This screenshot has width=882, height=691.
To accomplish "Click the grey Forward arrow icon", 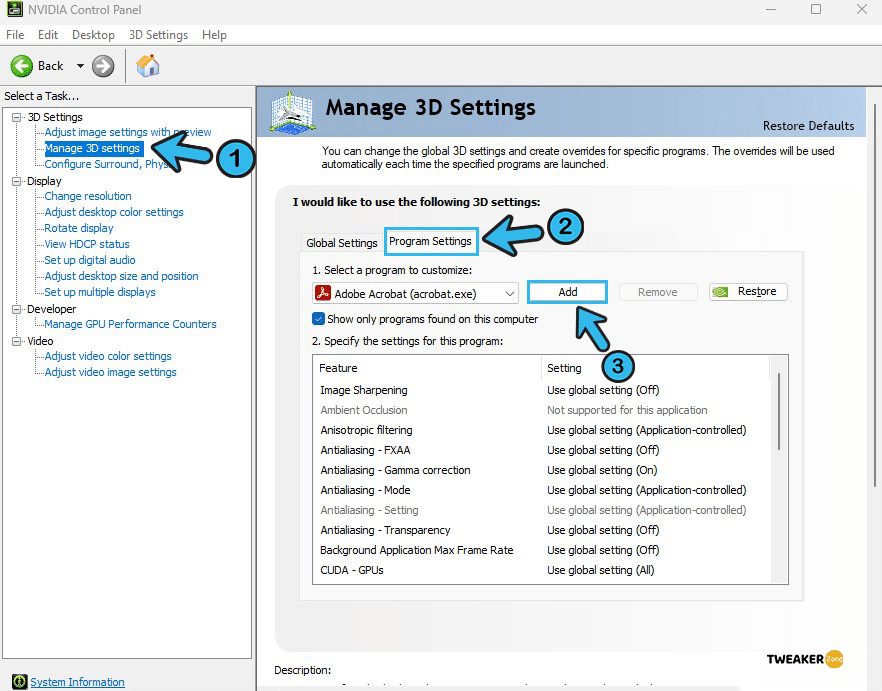I will pyautogui.click(x=103, y=66).
